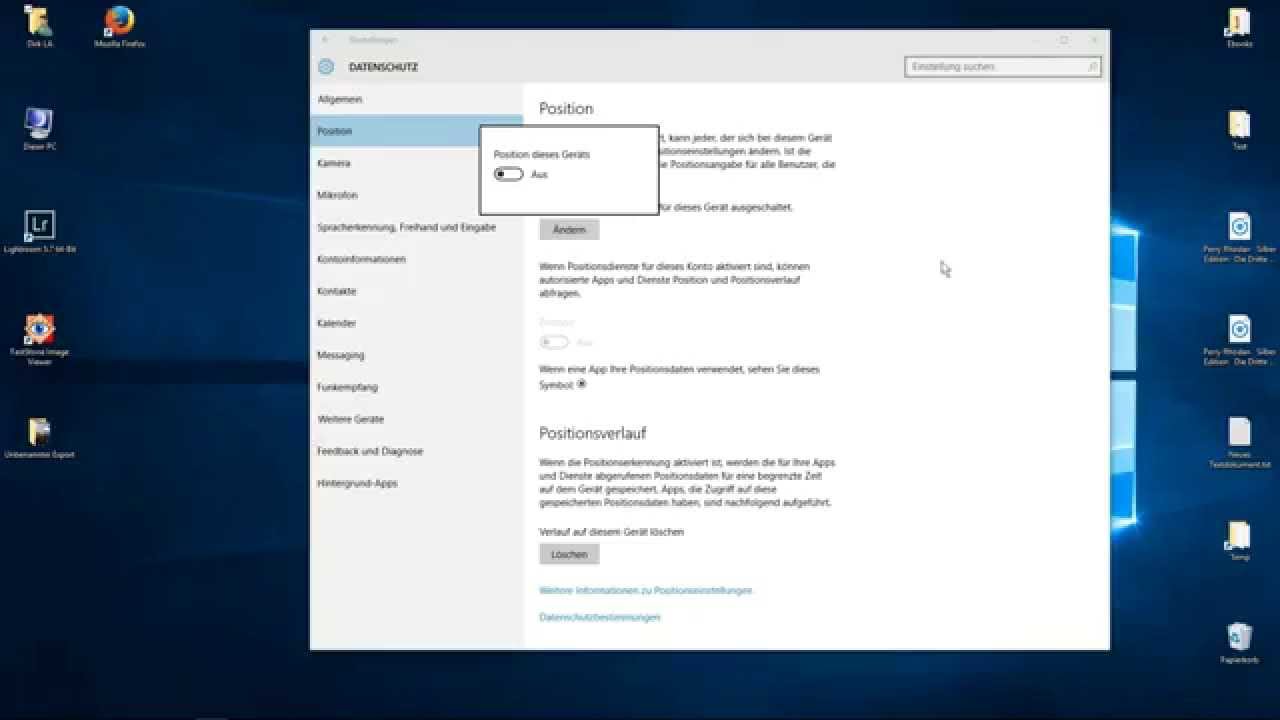This screenshot has width=1280, height=720.
Task: Click the Positionsverlauf heading
Action: 592,433
